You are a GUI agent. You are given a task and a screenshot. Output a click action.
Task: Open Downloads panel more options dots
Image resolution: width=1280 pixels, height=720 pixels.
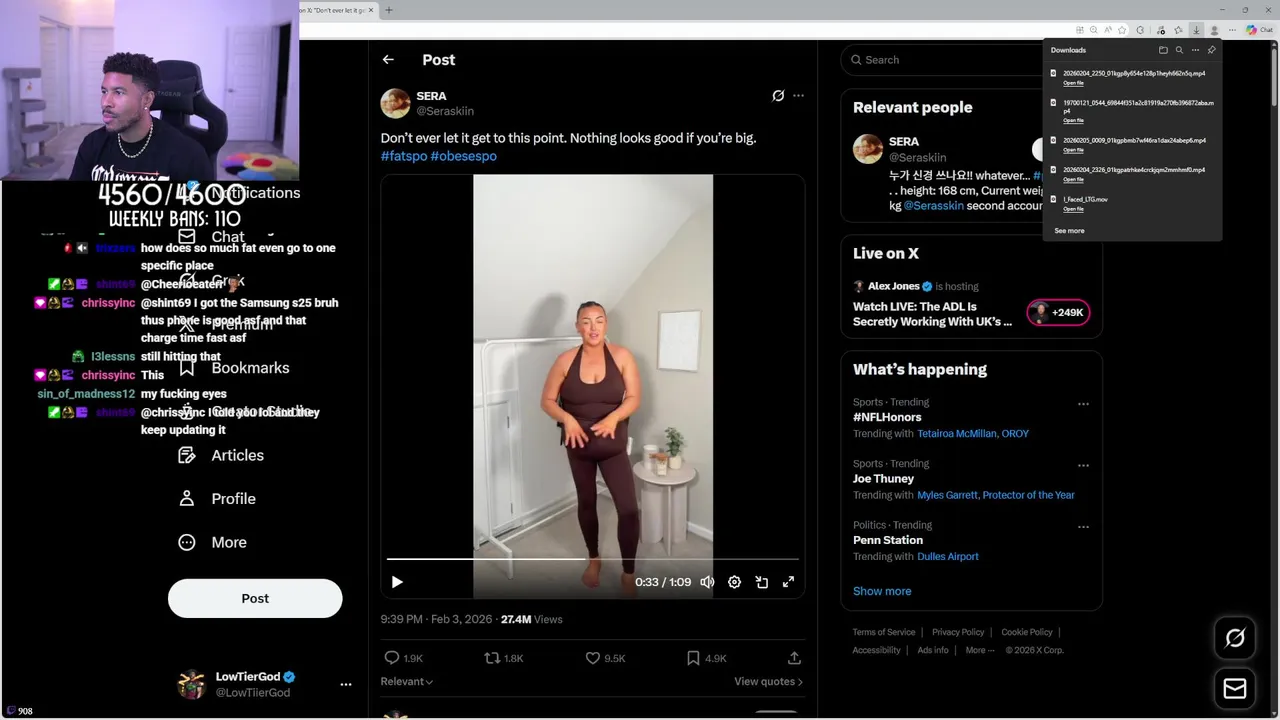1195,50
